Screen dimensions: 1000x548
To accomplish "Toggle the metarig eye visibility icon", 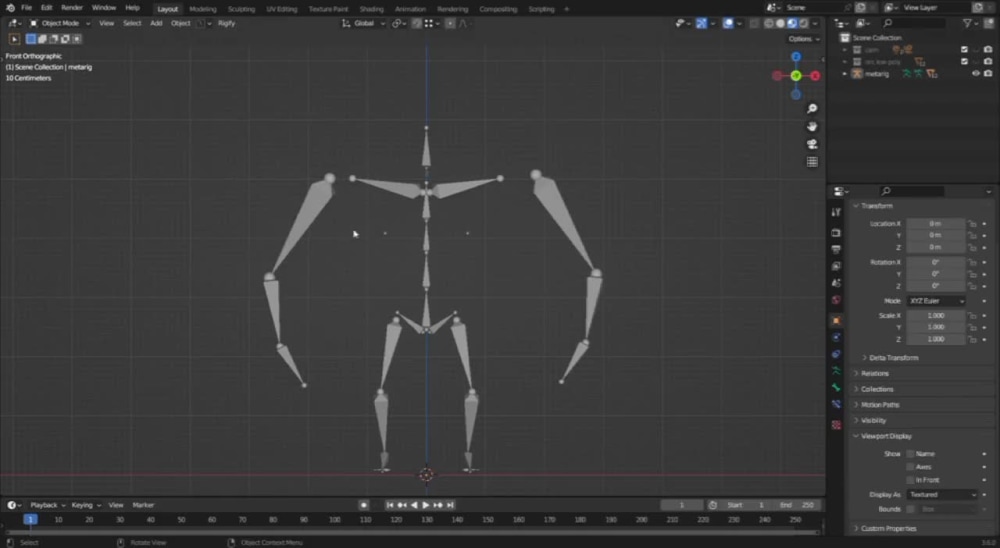I will (x=976, y=73).
